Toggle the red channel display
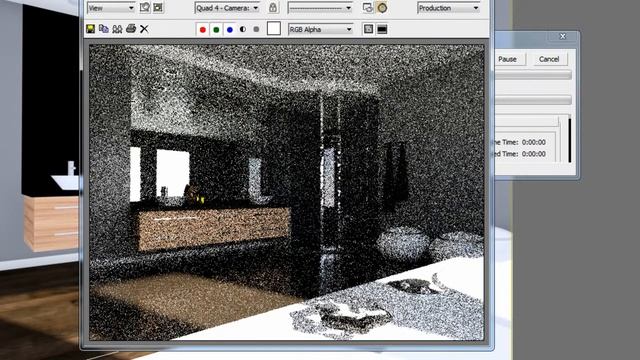This screenshot has width=640, height=360. [202, 29]
